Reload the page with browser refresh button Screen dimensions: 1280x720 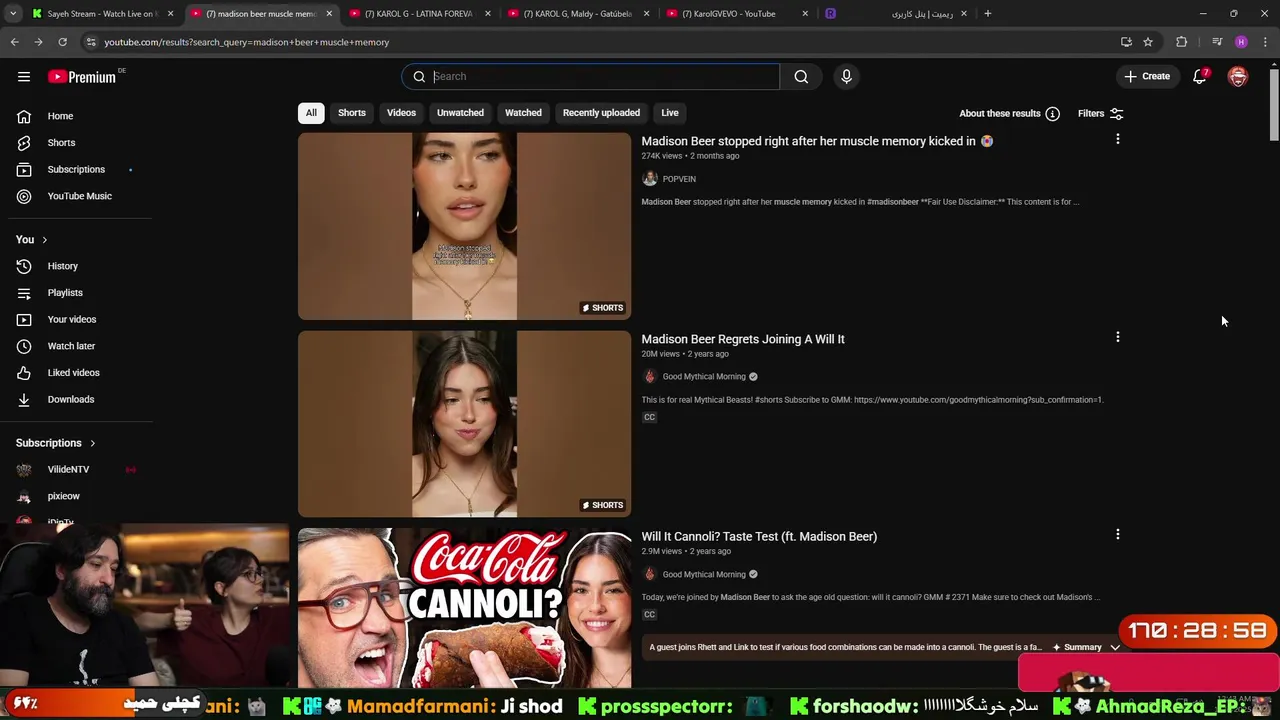point(62,42)
